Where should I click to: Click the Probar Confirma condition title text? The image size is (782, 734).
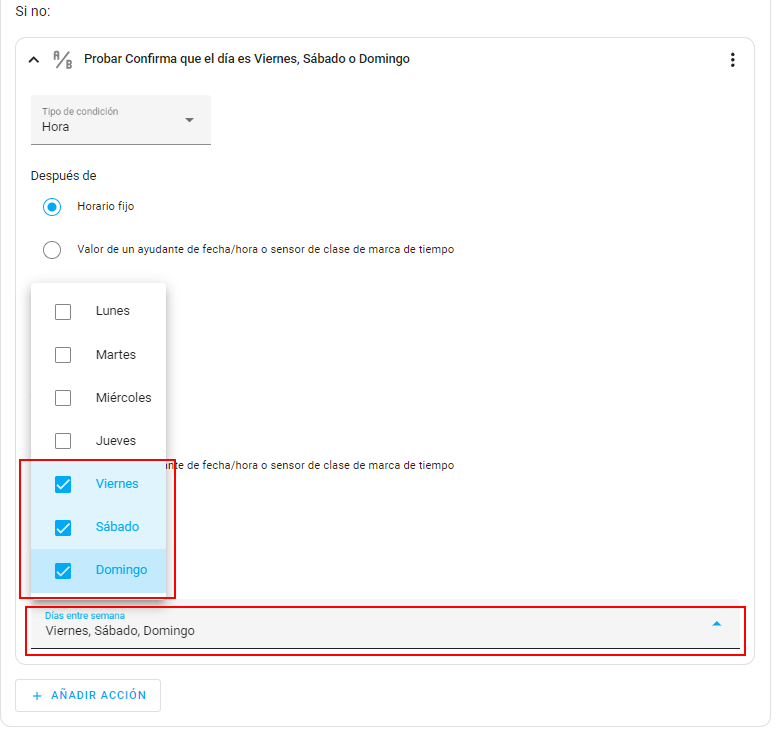[x=246, y=59]
